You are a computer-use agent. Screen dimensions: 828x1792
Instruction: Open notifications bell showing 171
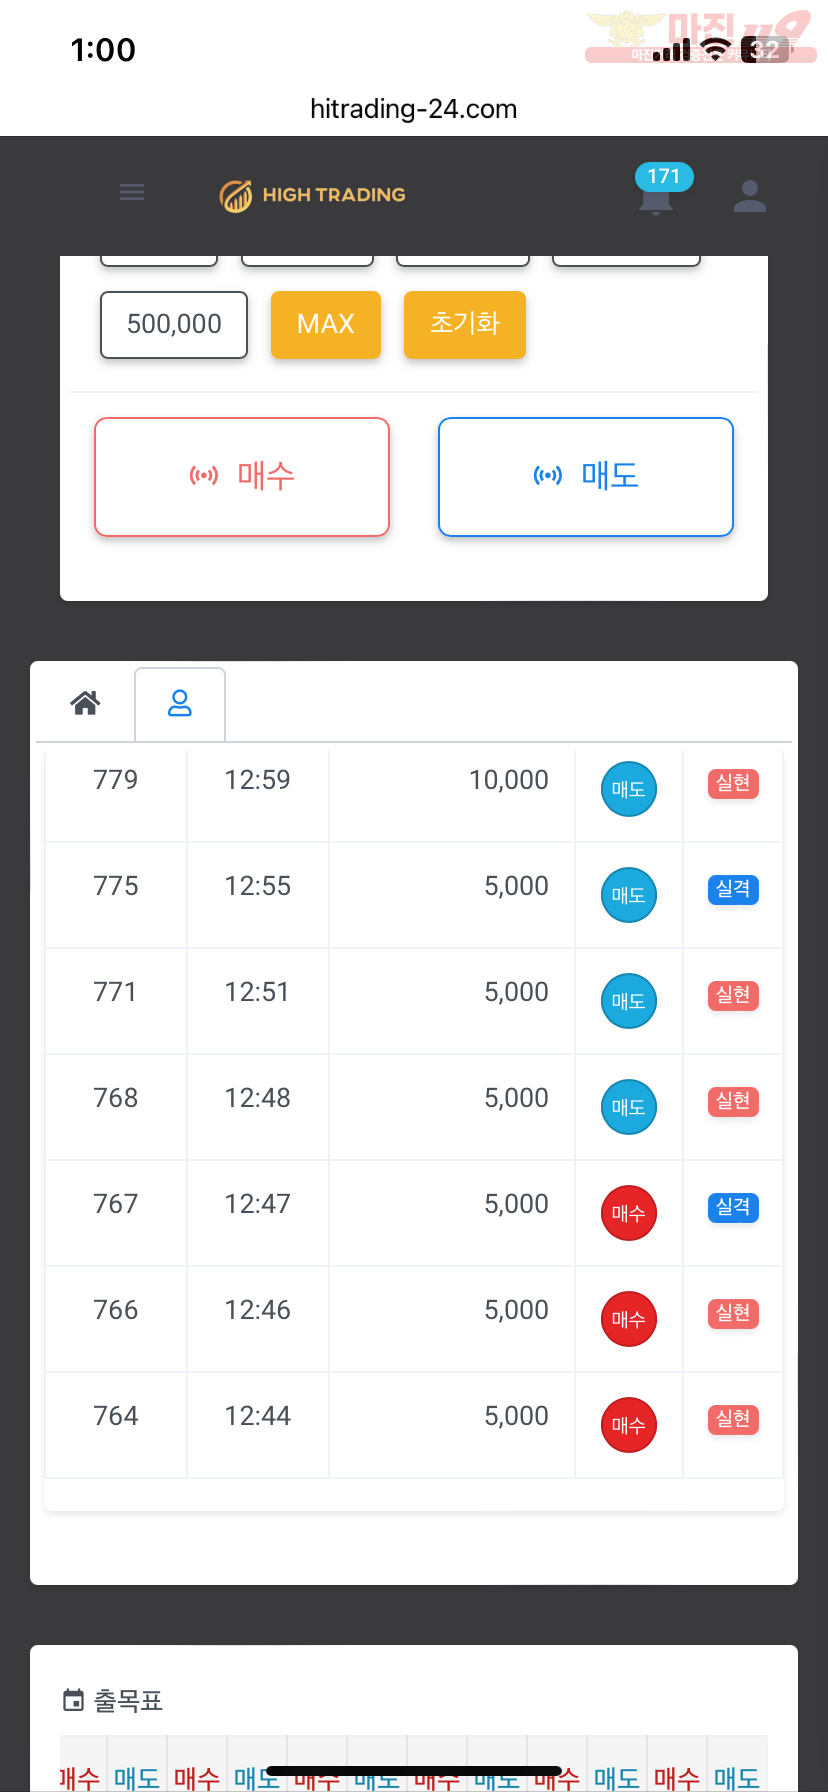pos(657,191)
